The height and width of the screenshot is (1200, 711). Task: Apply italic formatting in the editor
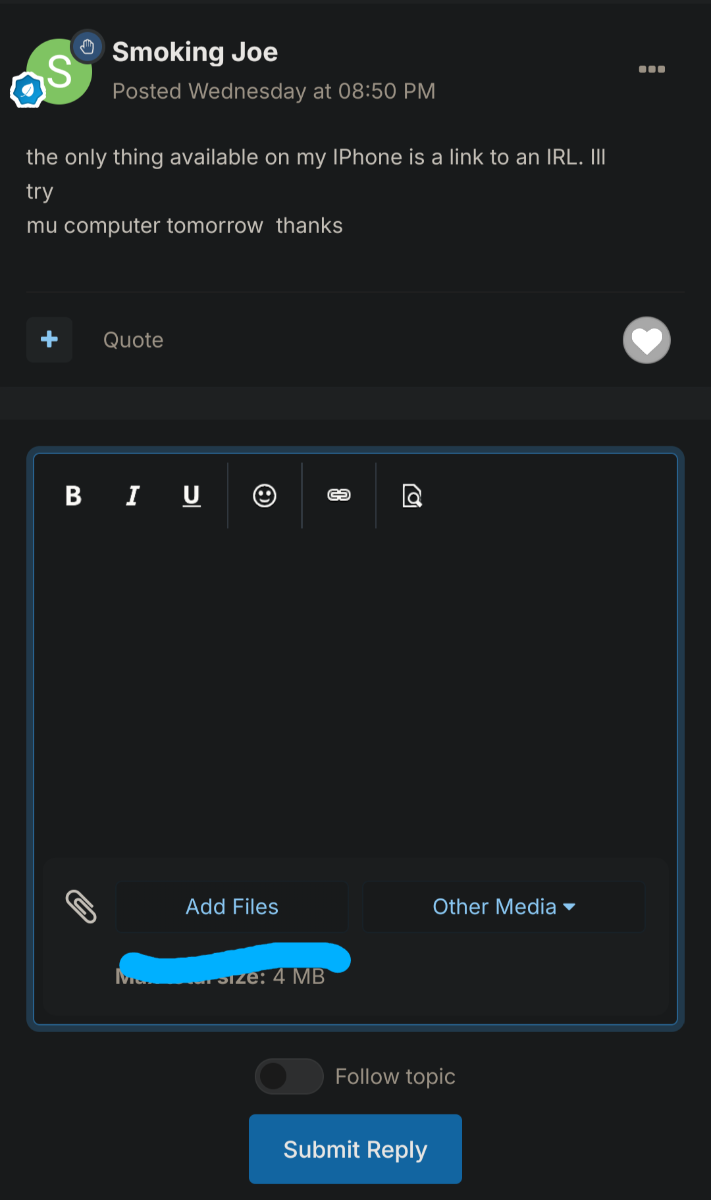[132, 495]
